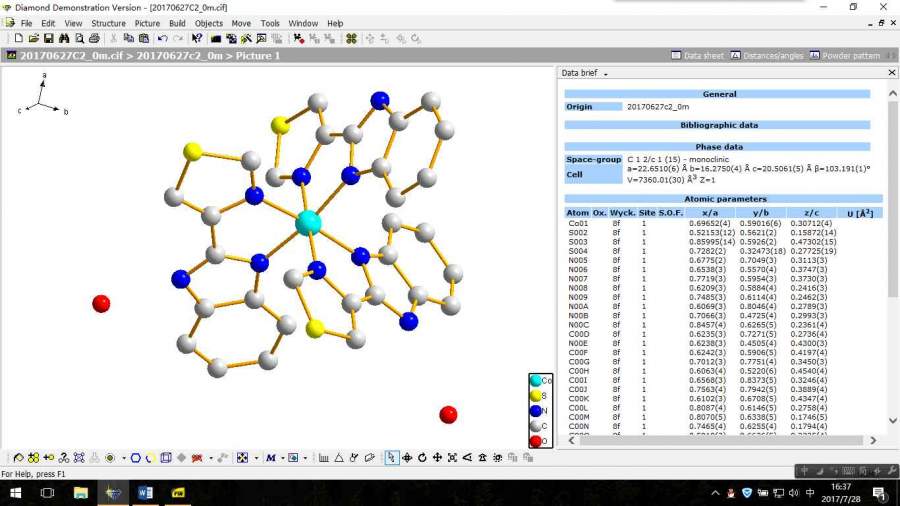Click the Open file folder icon
The height and width of the screenshot is (506, 900).
33,38
